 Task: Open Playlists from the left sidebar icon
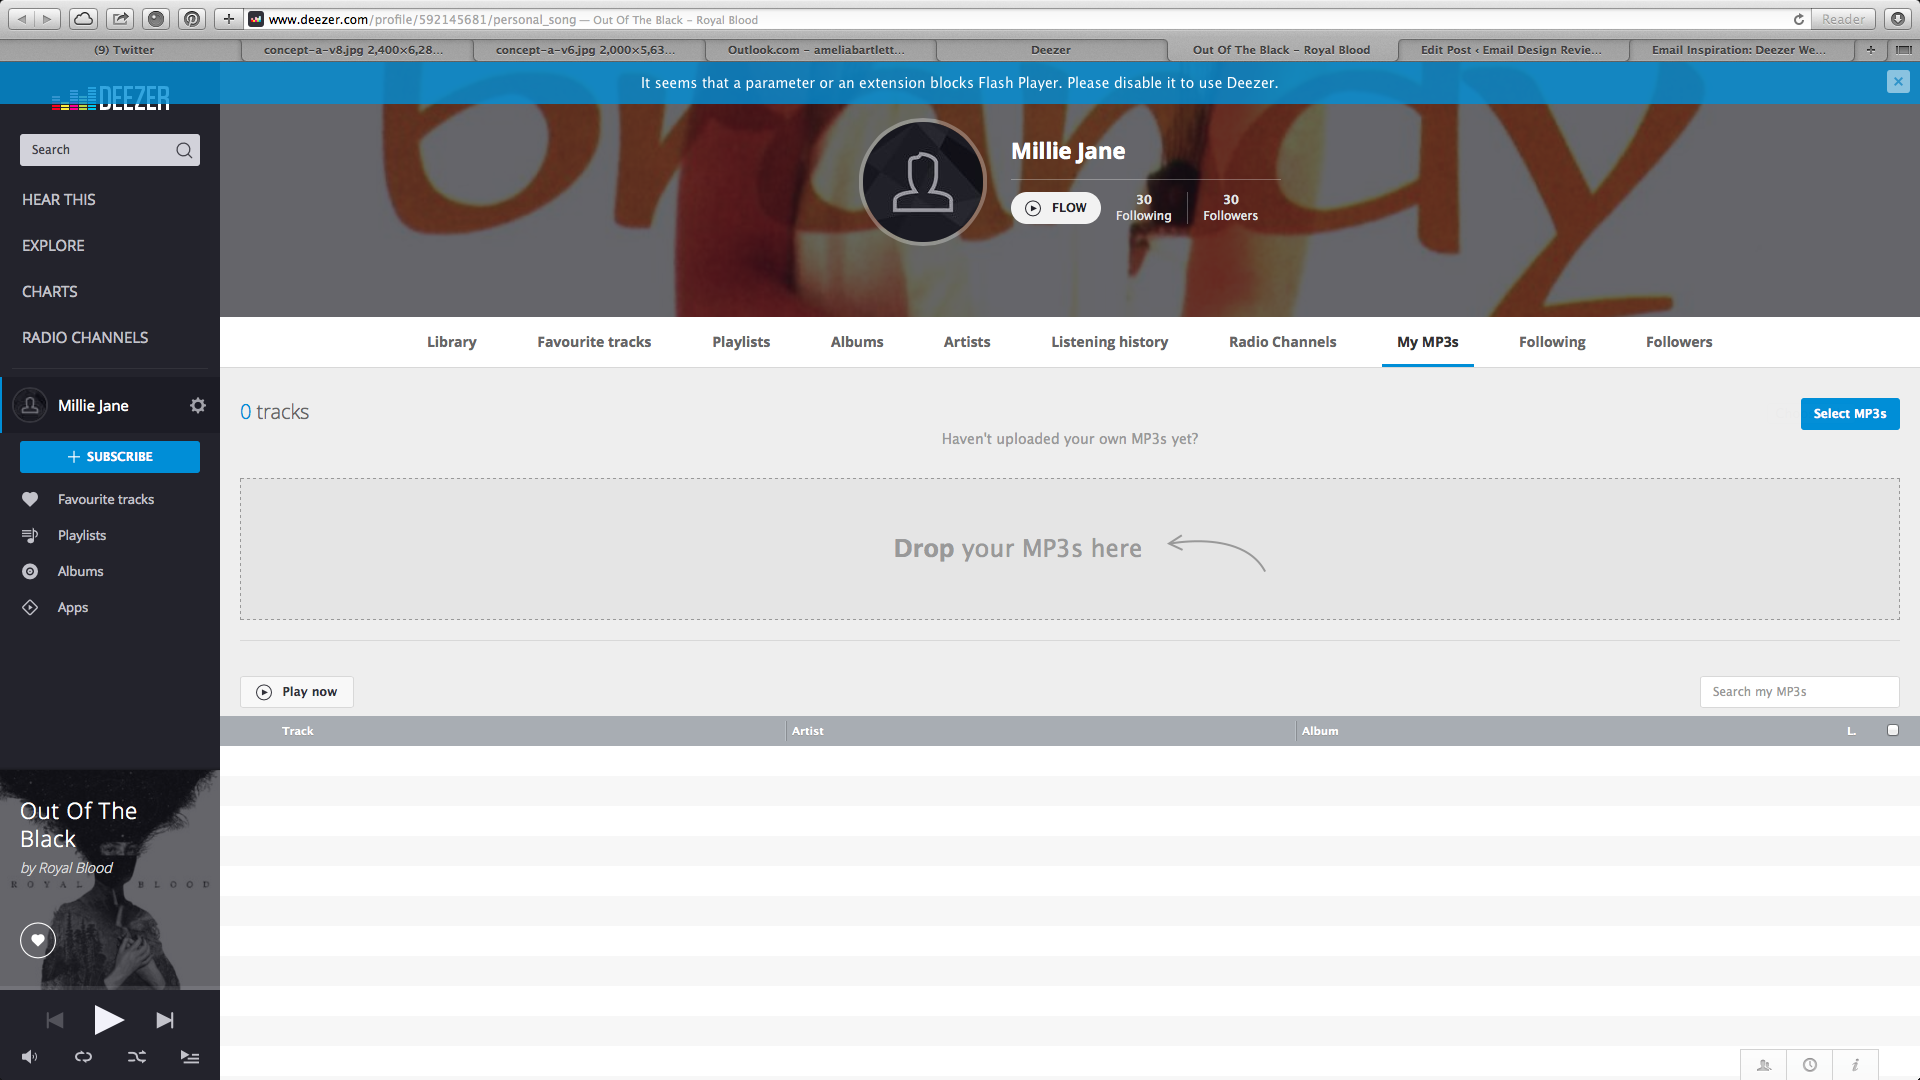[x=30, y=535]
